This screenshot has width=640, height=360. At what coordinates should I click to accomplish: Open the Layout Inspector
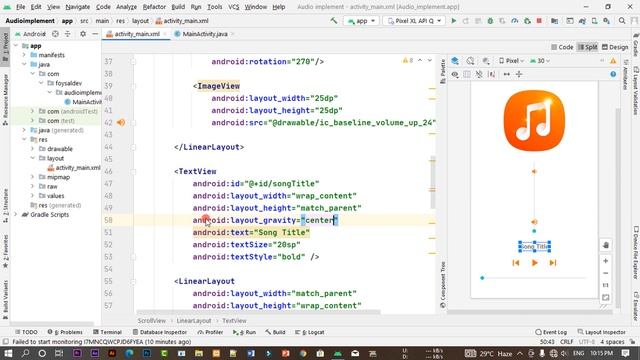pos(602,332)
